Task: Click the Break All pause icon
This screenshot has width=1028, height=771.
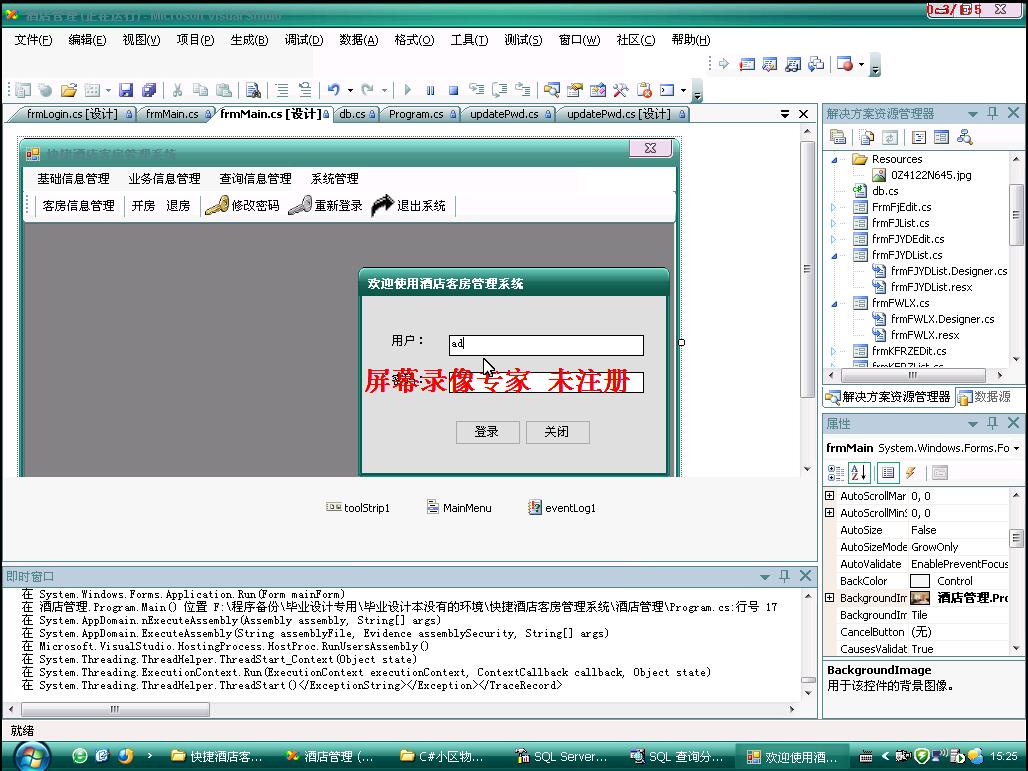Action: [430, 90]
